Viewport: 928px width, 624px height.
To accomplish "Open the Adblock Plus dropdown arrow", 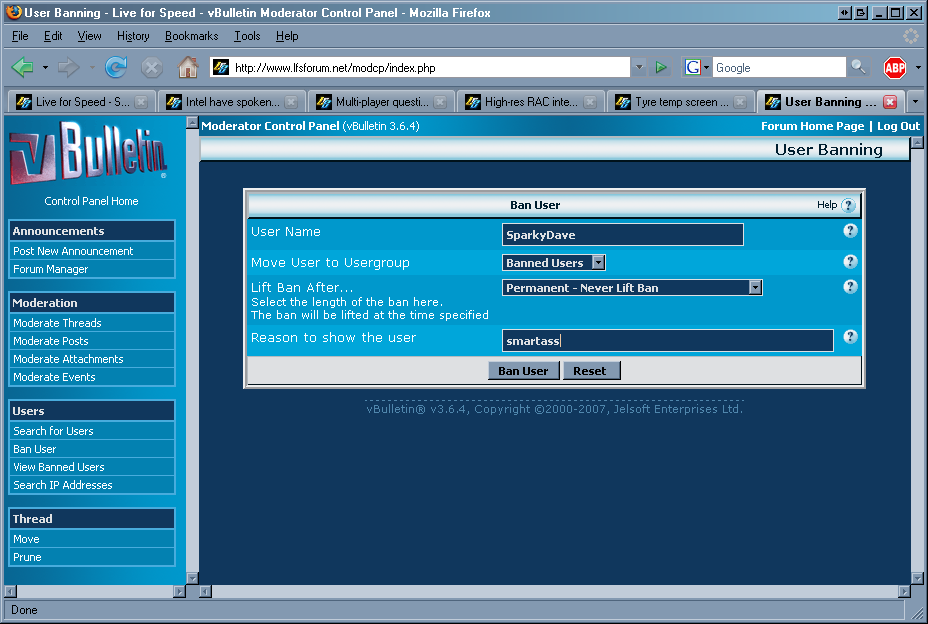I will [918, 67].
